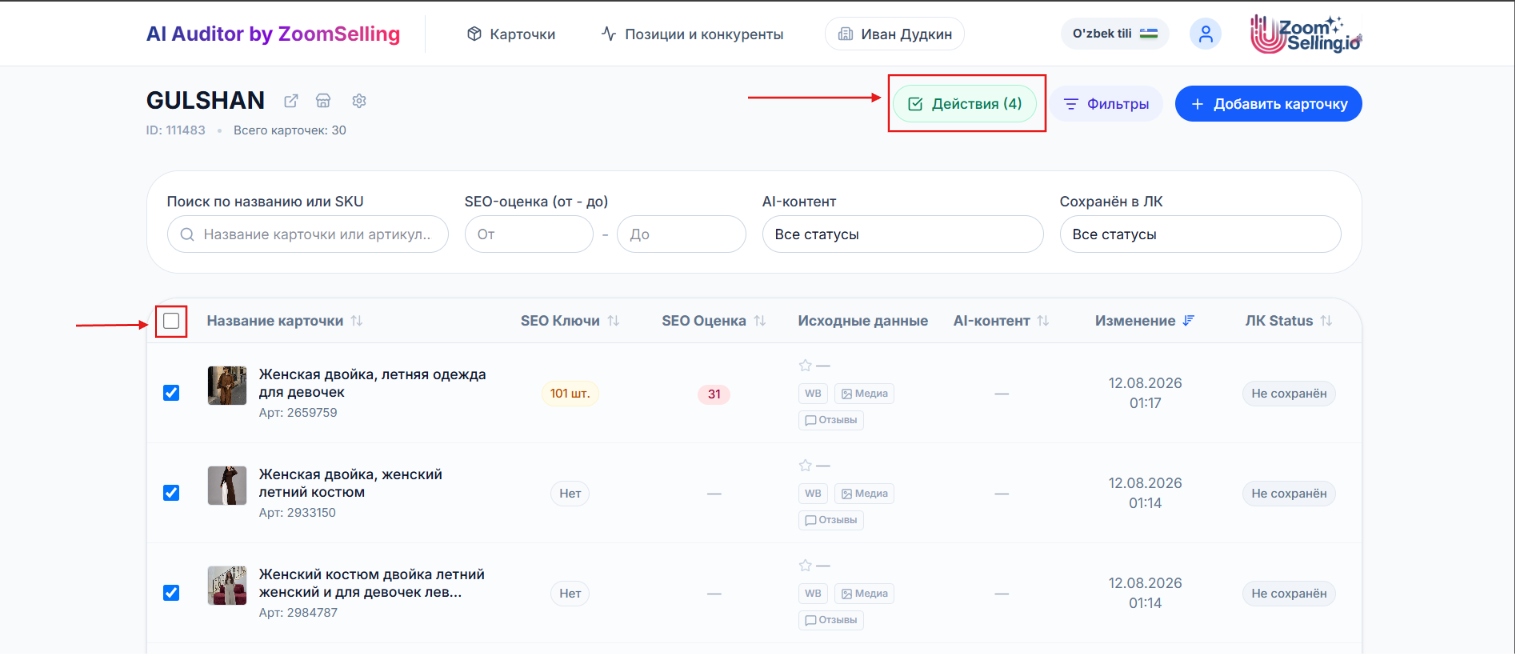
Task: Click Нет keys badge in row Арт: 2933150
Action: click(570, 493)
